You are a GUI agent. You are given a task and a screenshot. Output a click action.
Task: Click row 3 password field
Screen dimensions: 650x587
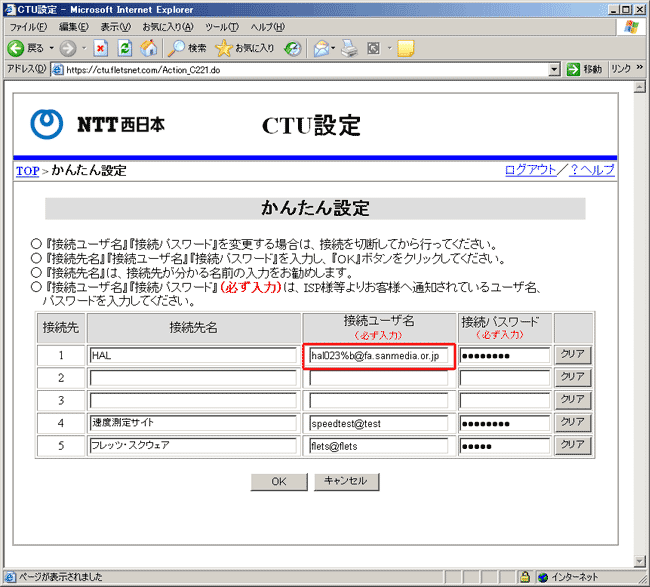tap(504, 400)
